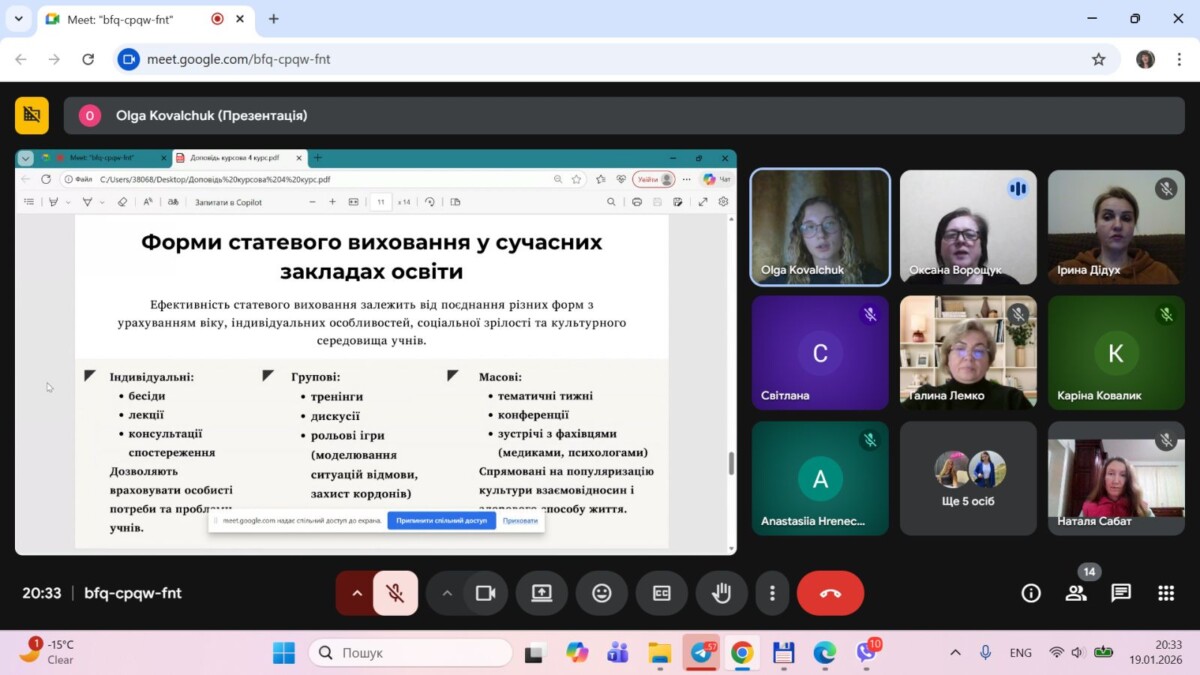Turn on closed captions
1200x675 pixels.
(661, 593)
